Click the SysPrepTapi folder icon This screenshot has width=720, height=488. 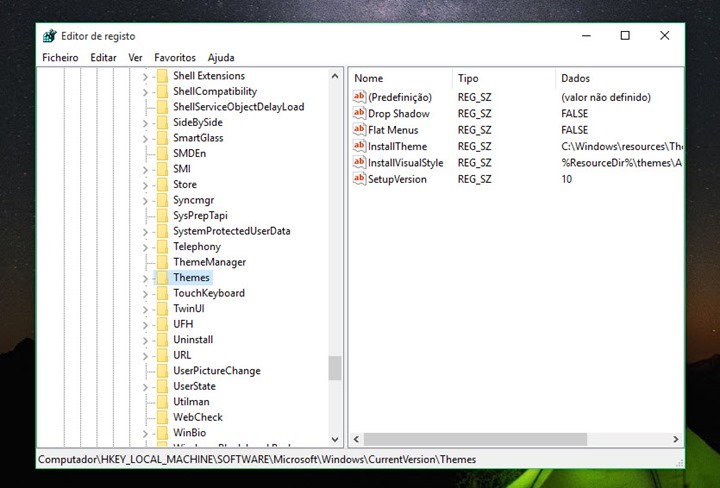(x=163, y=216)
